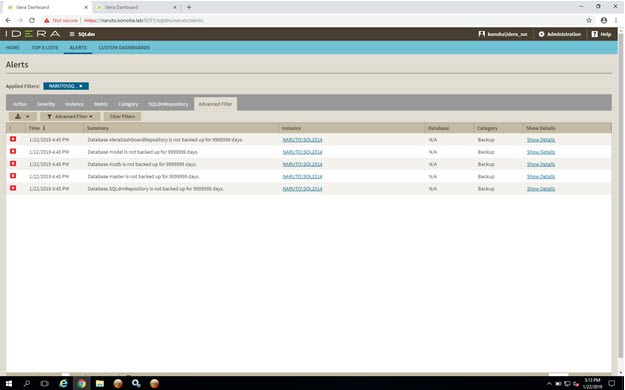Switch to second Idera Dashboard browser tab
625x390 pixels.
[x=136, y=7]
